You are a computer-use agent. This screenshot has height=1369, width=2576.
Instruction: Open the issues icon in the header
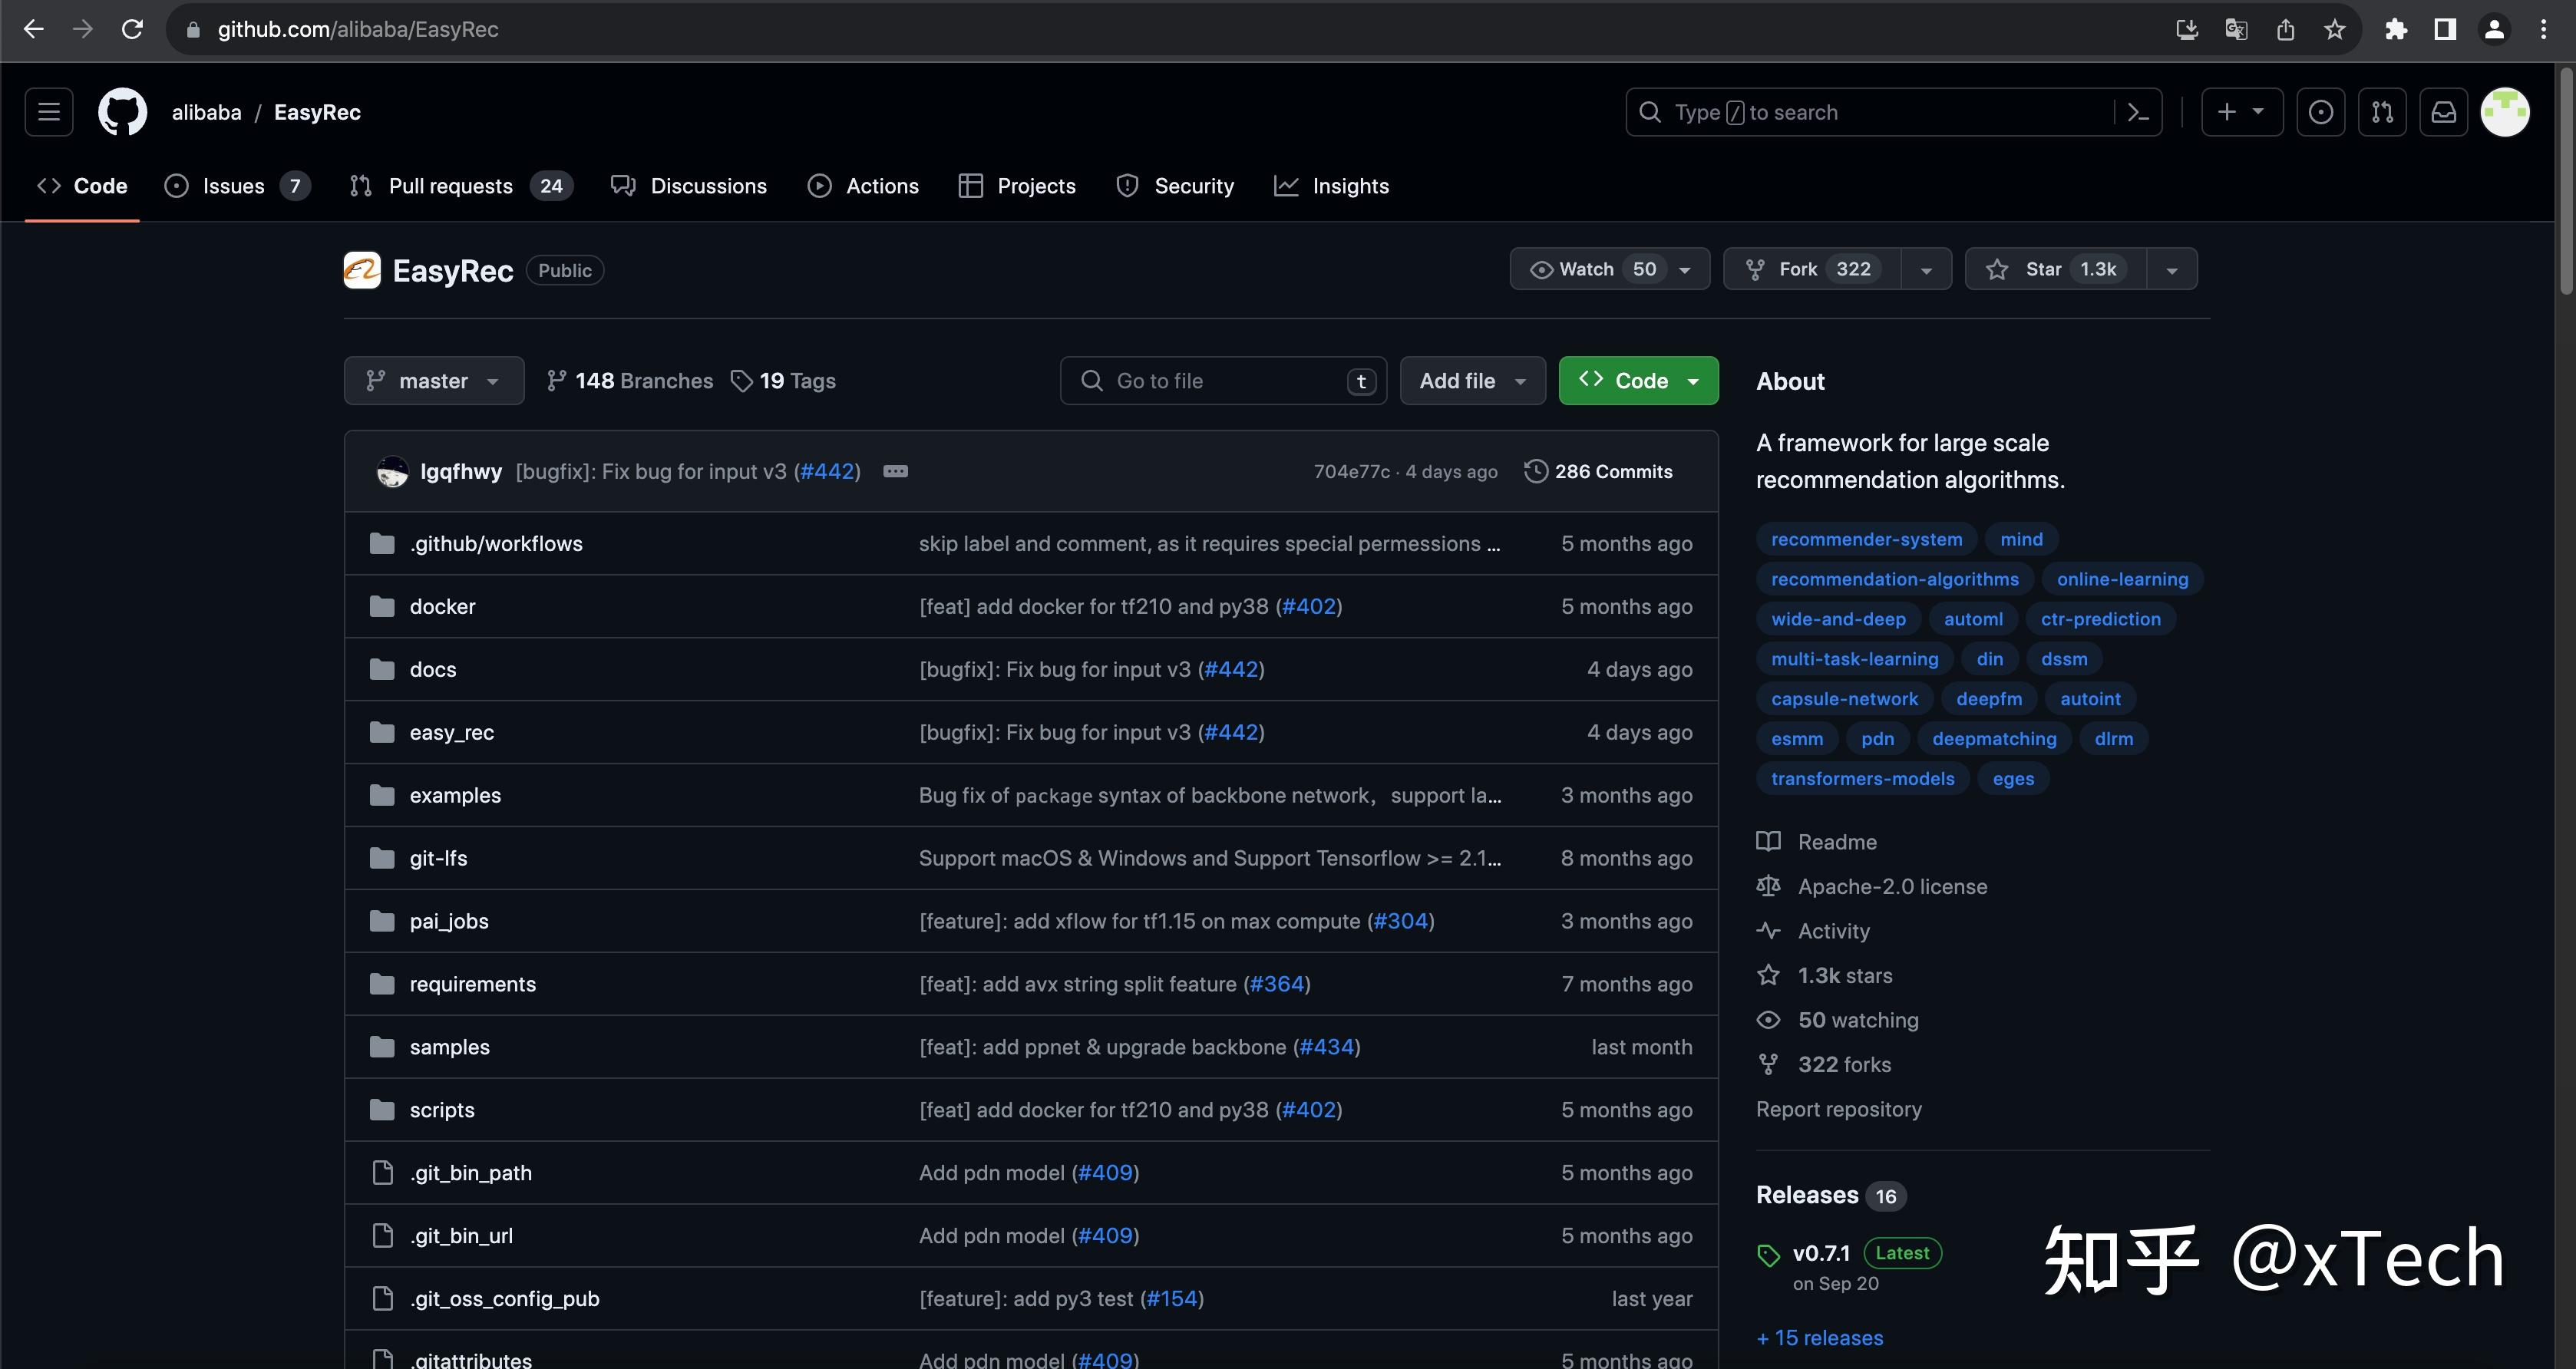[x=2320, y=112]
